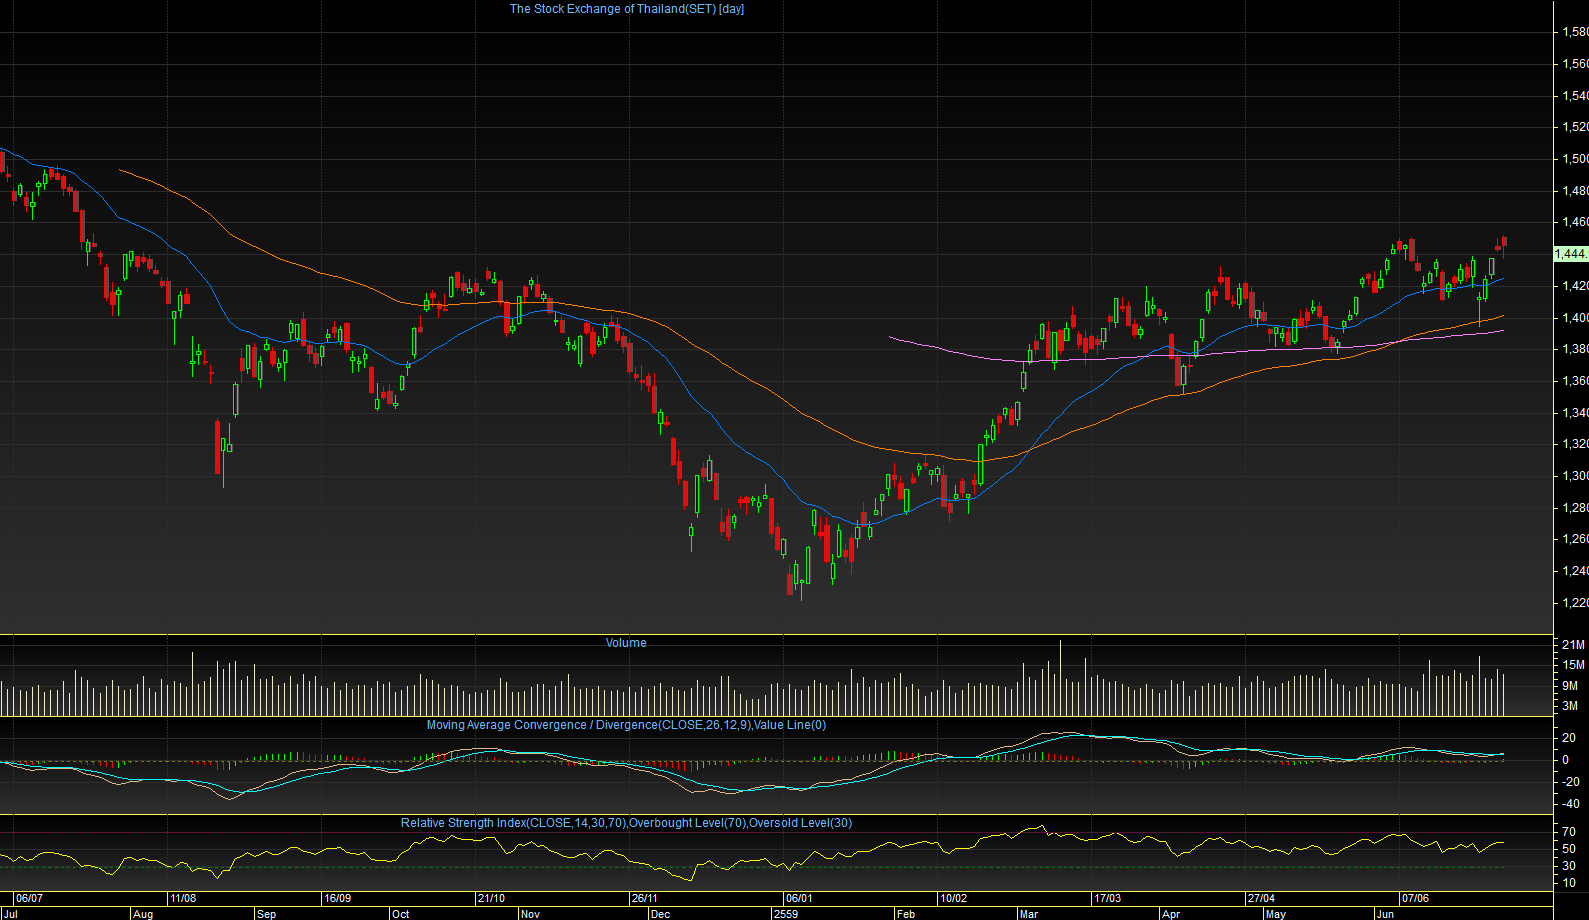
Task: Select the 21/10 date marker
Action: (491, 898)
